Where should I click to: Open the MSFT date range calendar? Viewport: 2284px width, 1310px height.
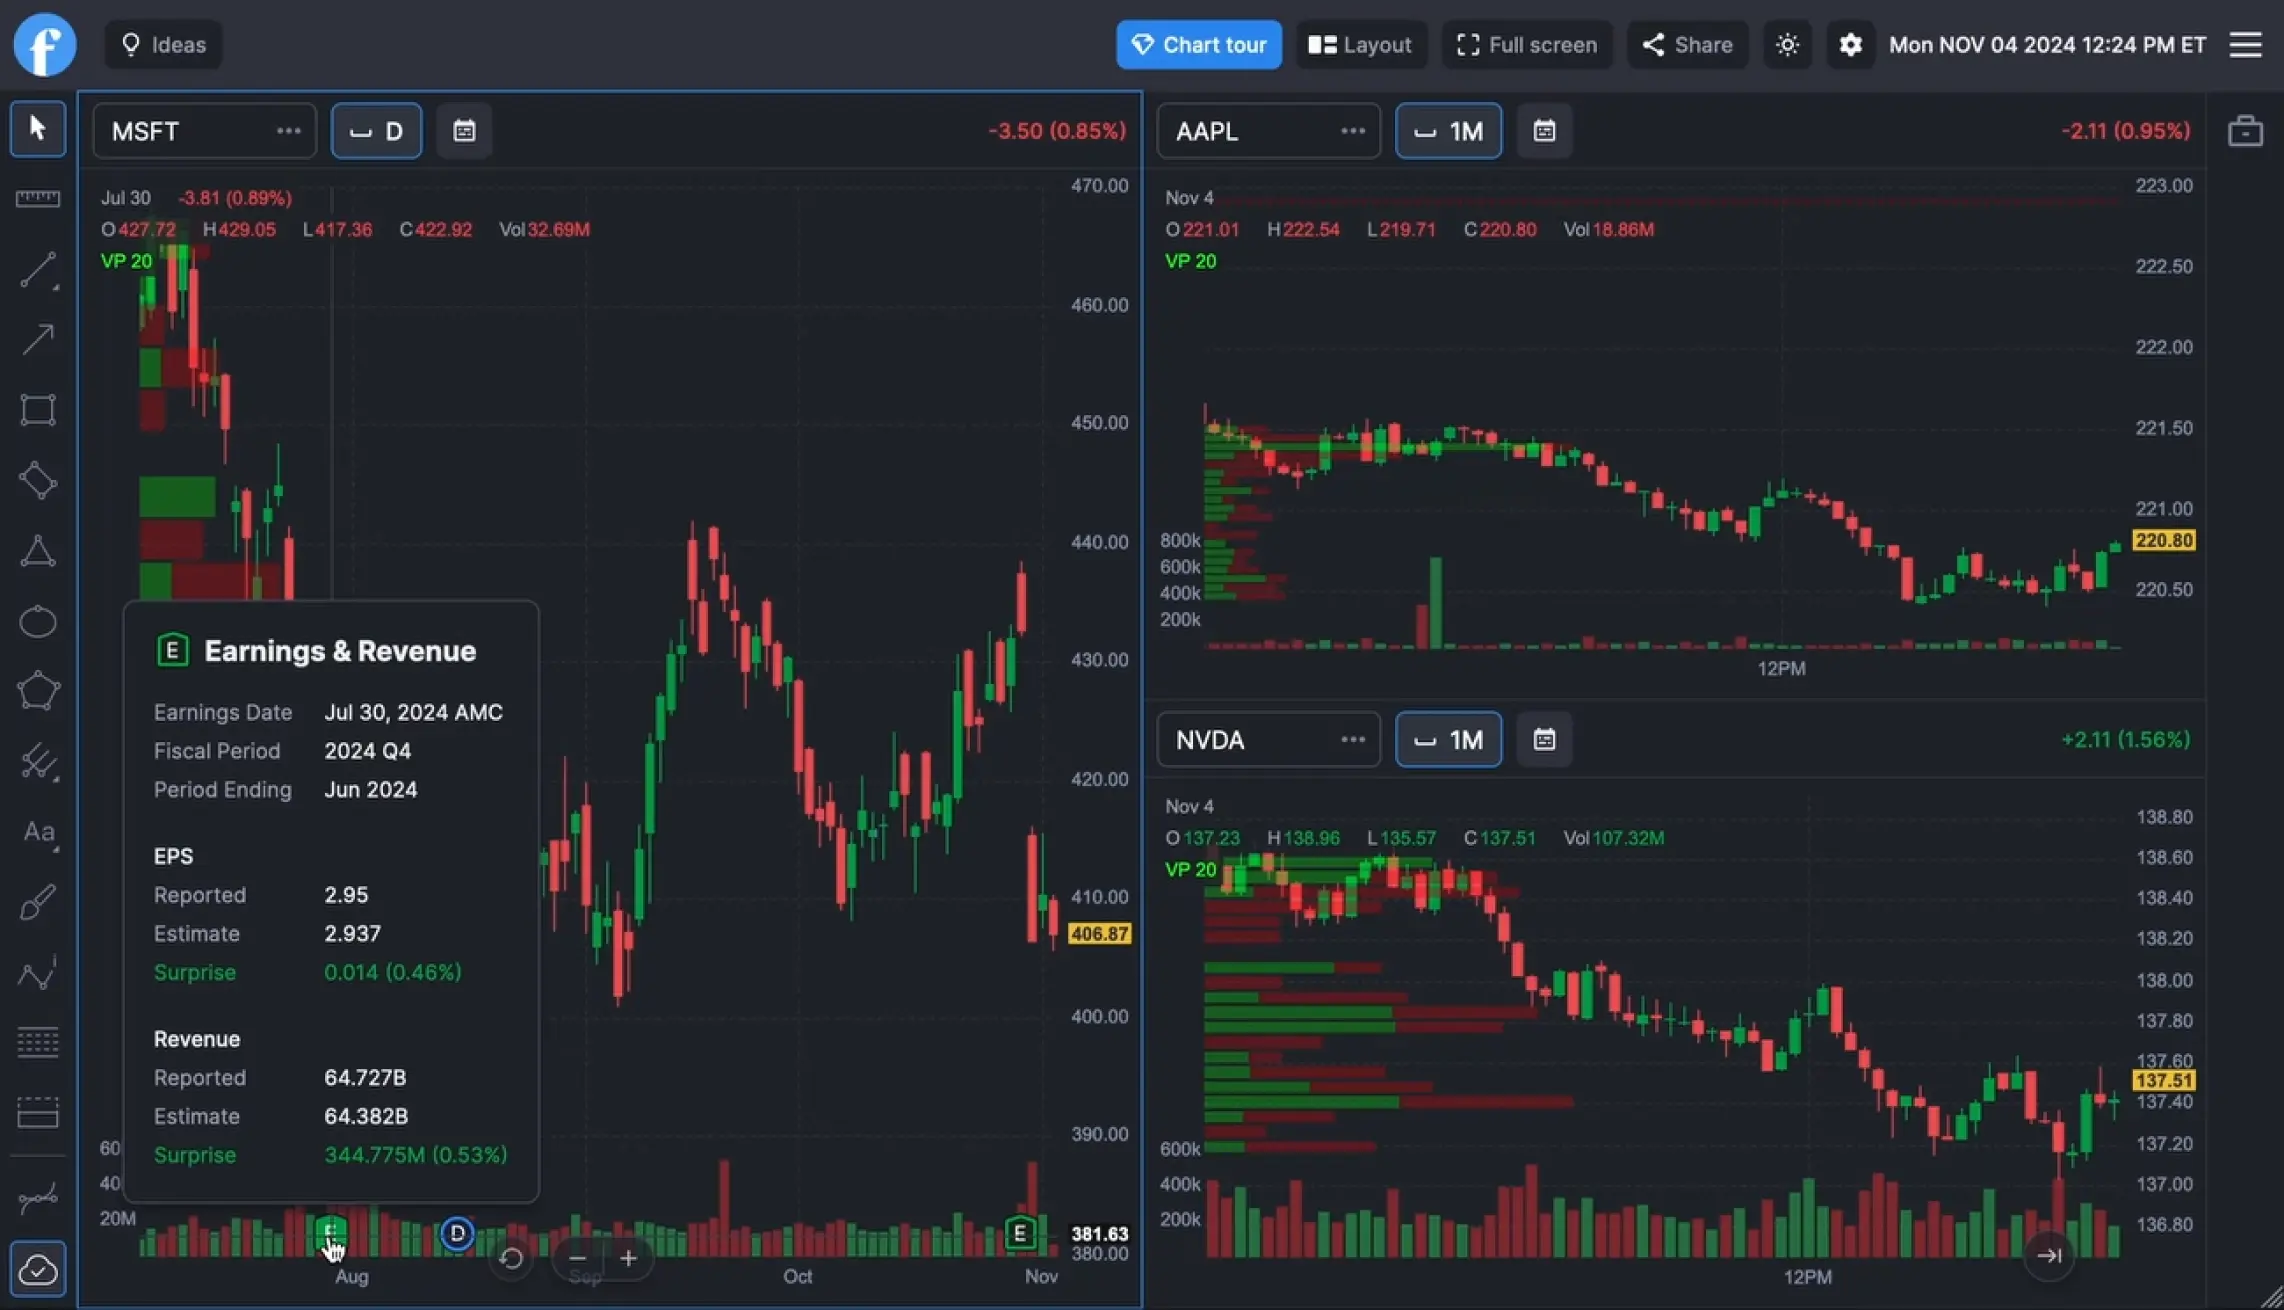point(463,131)
